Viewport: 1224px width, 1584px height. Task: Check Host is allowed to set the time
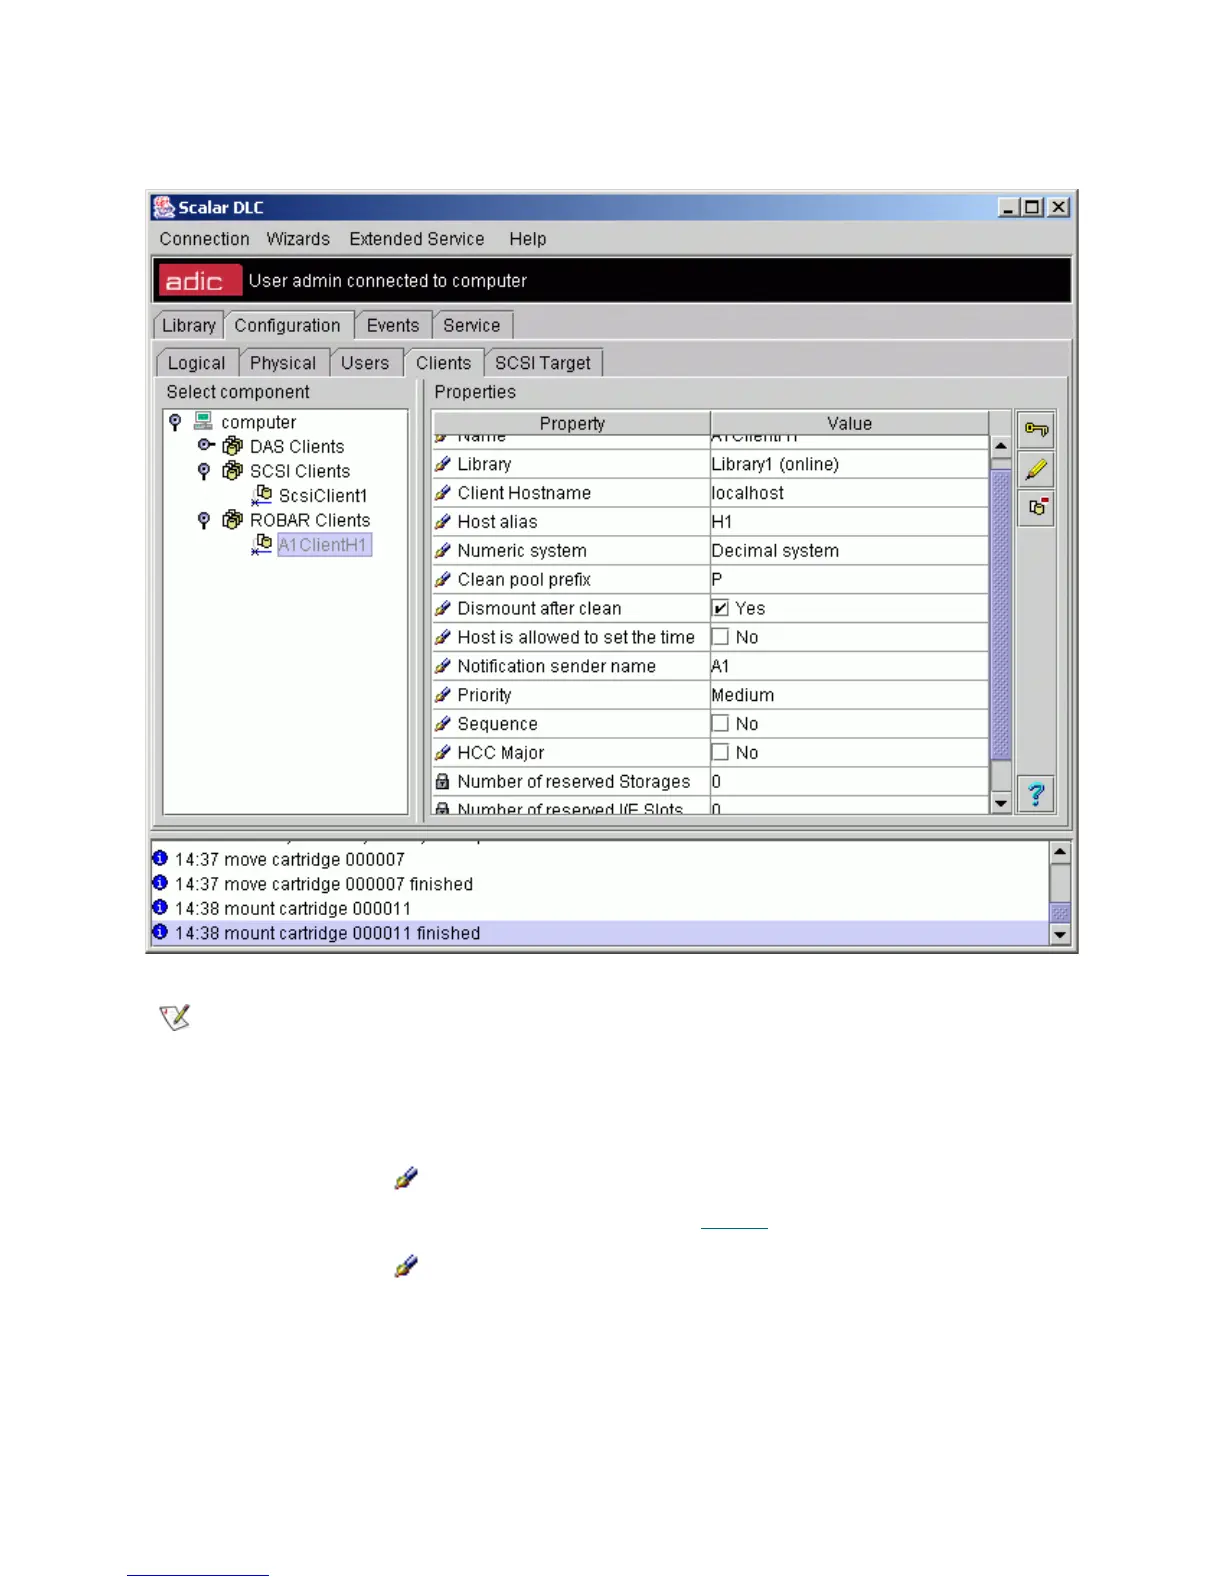(x=720, y=637)
